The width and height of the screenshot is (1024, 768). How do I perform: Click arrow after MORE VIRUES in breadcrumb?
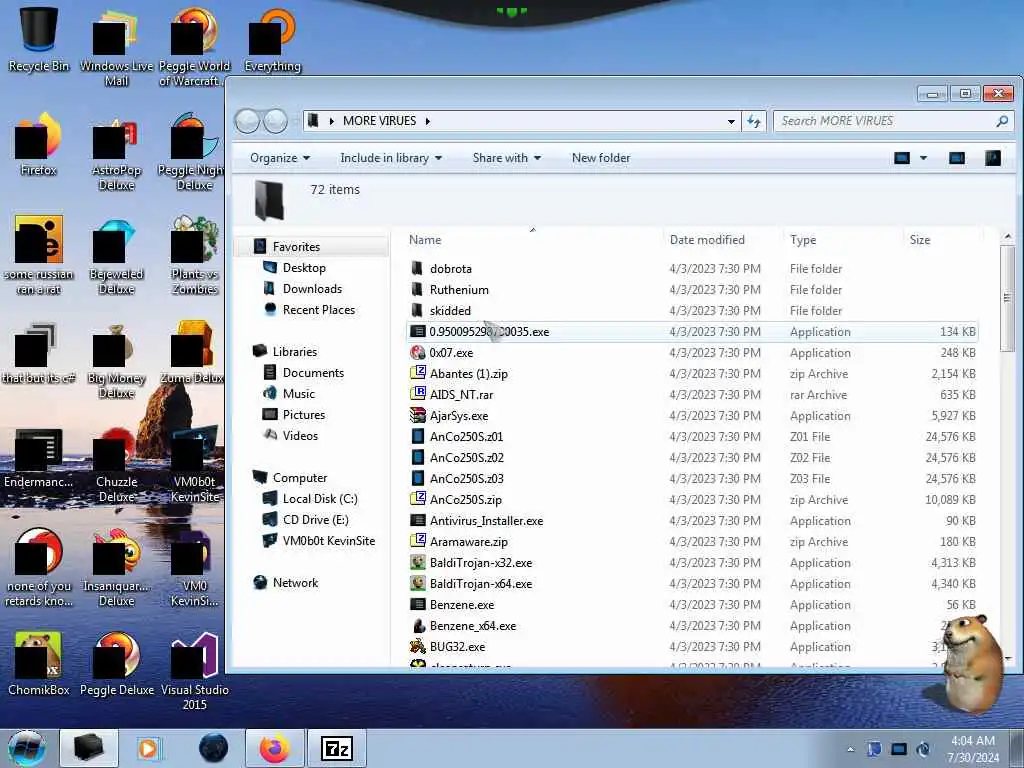click(x=428, y=121)
